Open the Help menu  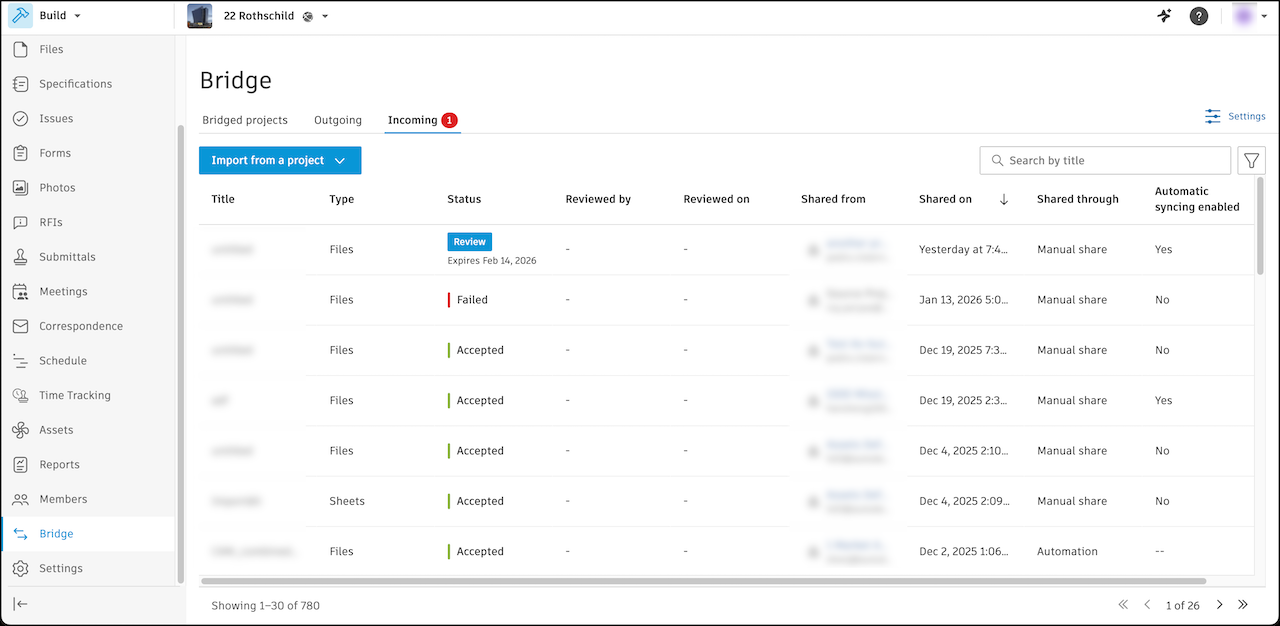coord(1198,16)
